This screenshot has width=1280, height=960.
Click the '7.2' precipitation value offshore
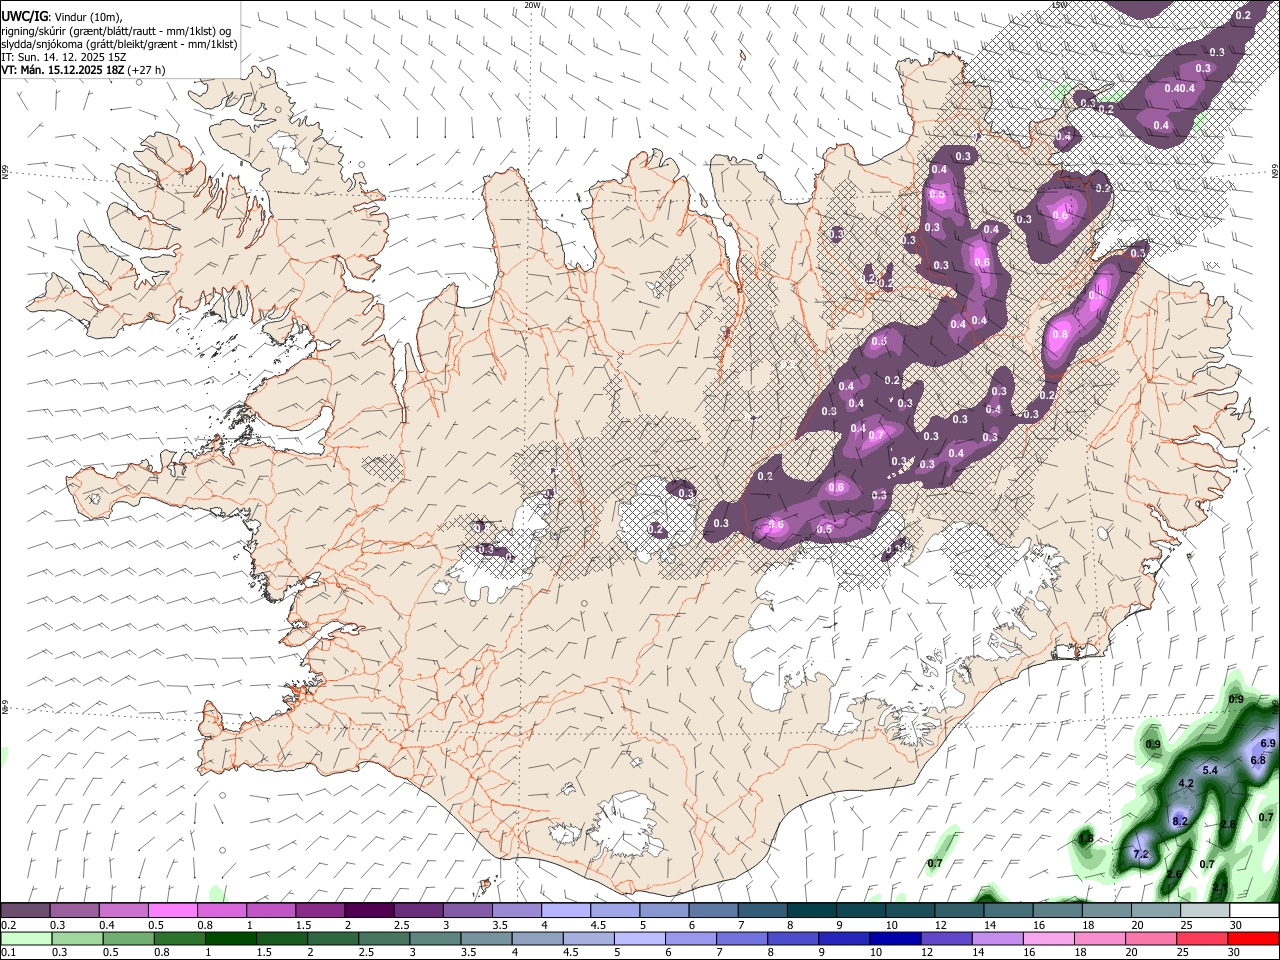tap(1141, 855)
